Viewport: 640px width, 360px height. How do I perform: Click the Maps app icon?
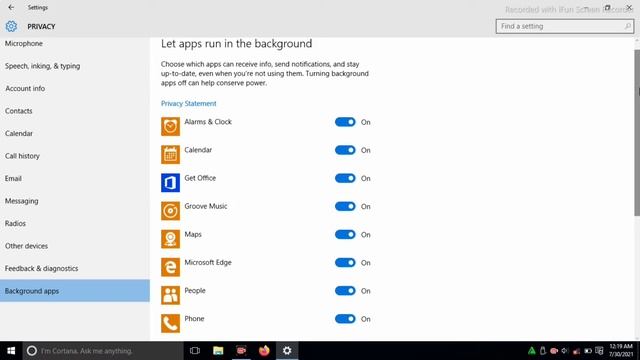click(170, 239)
